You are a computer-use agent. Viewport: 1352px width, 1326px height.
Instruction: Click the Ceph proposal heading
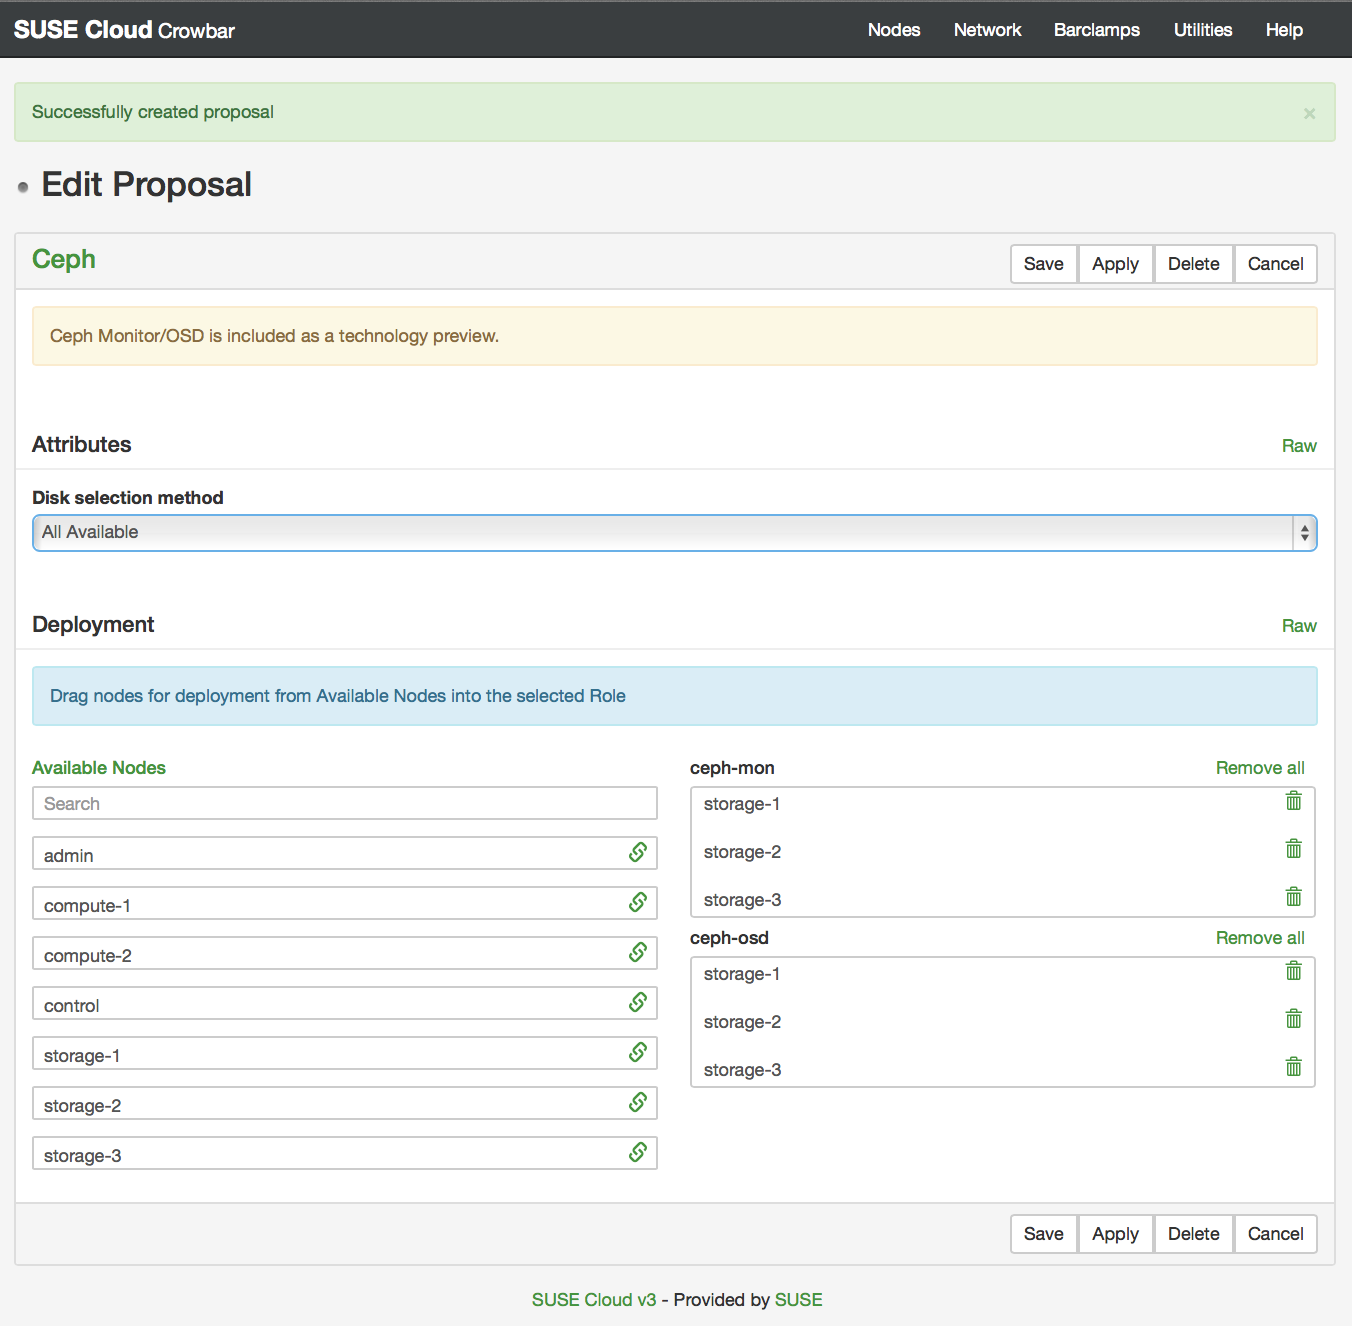64,260
